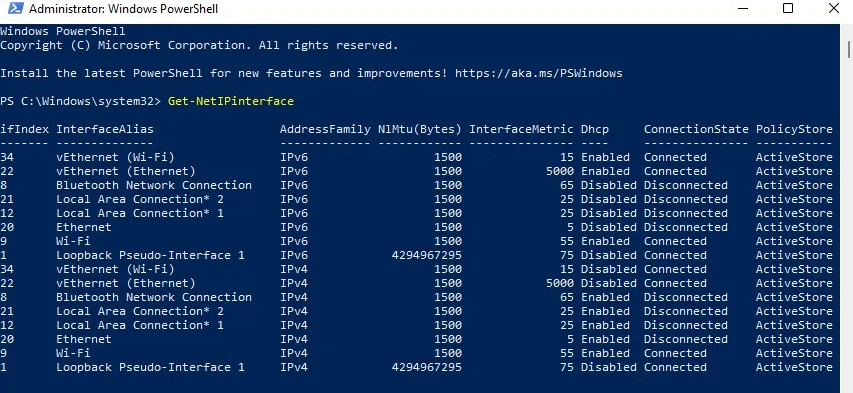Click the Dhcp column header
Viewport: 853px width, 393px height.
pyautogui.click(x=595, y=129)
